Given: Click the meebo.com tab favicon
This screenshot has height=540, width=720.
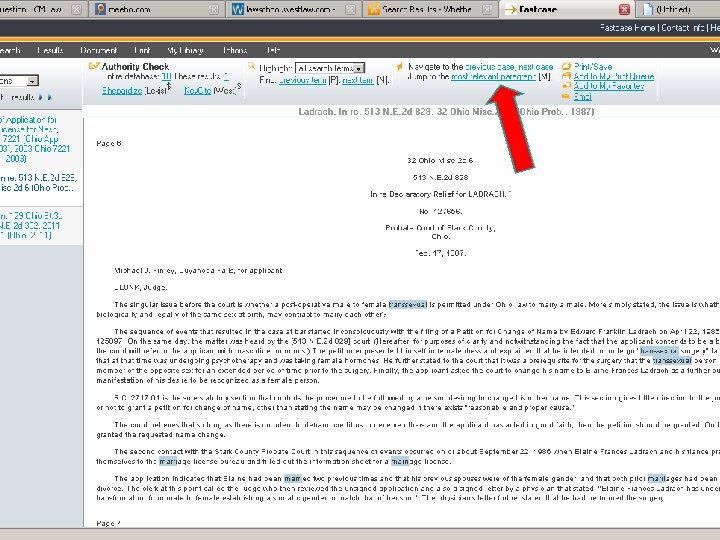Looking at the screenshot, I should (100, 9).
